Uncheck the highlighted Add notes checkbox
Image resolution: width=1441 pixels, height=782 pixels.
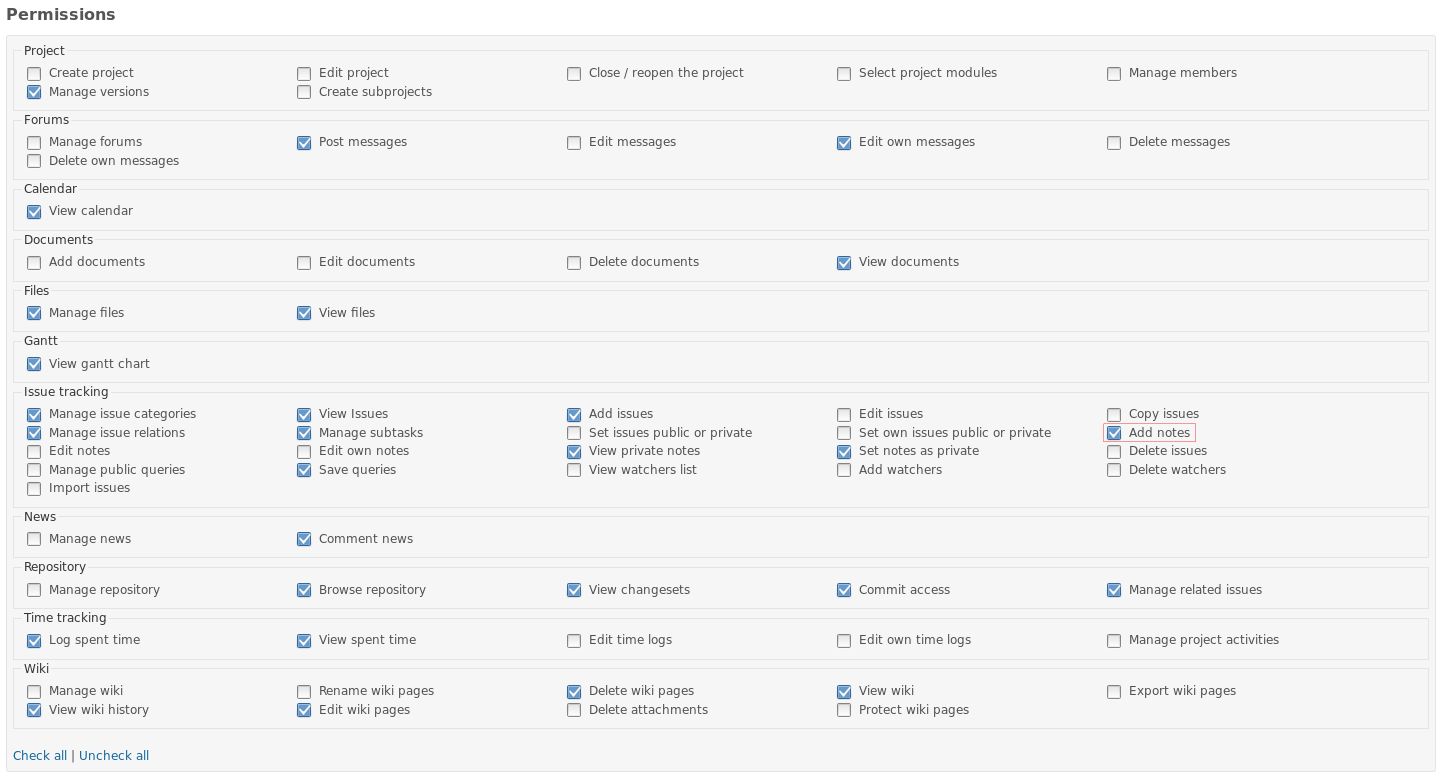point(1114,433)
